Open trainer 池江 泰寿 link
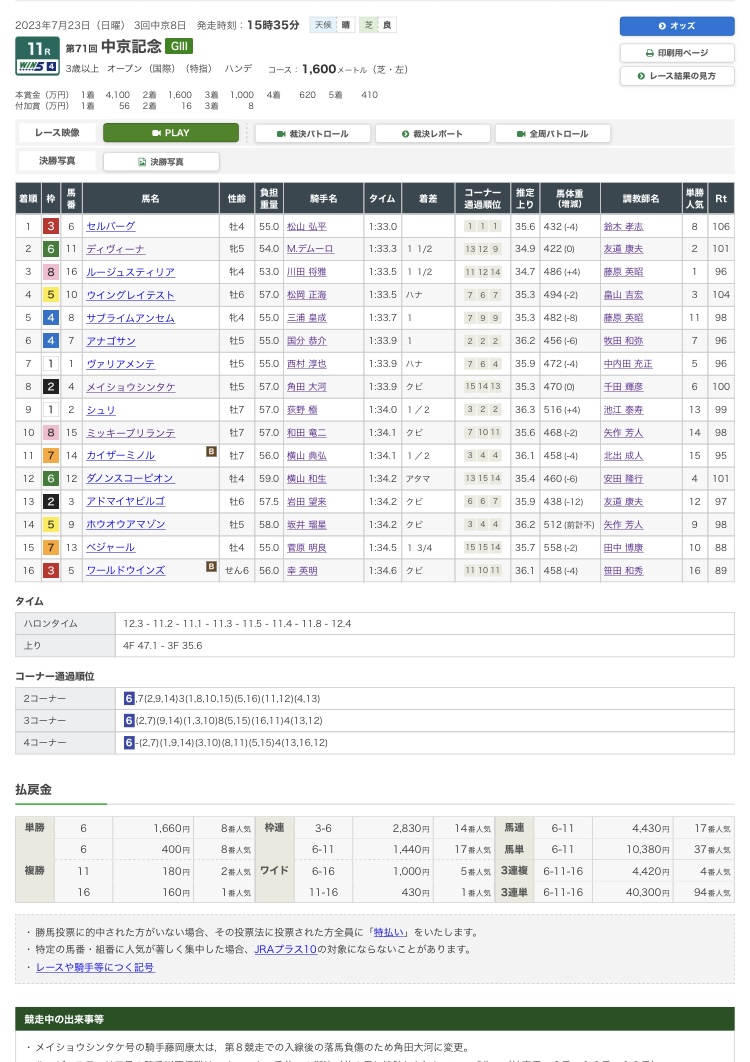Viewport: 750px width, 1062px height. pyautogui.click(x=623, y=410)
